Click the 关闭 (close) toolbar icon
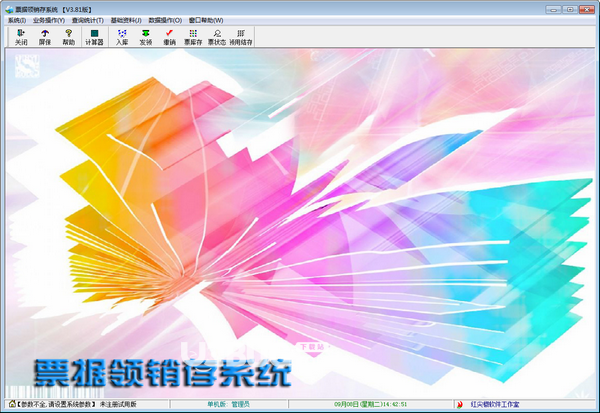600x413 pixels. pyautogui.click(x=21, y=37)
